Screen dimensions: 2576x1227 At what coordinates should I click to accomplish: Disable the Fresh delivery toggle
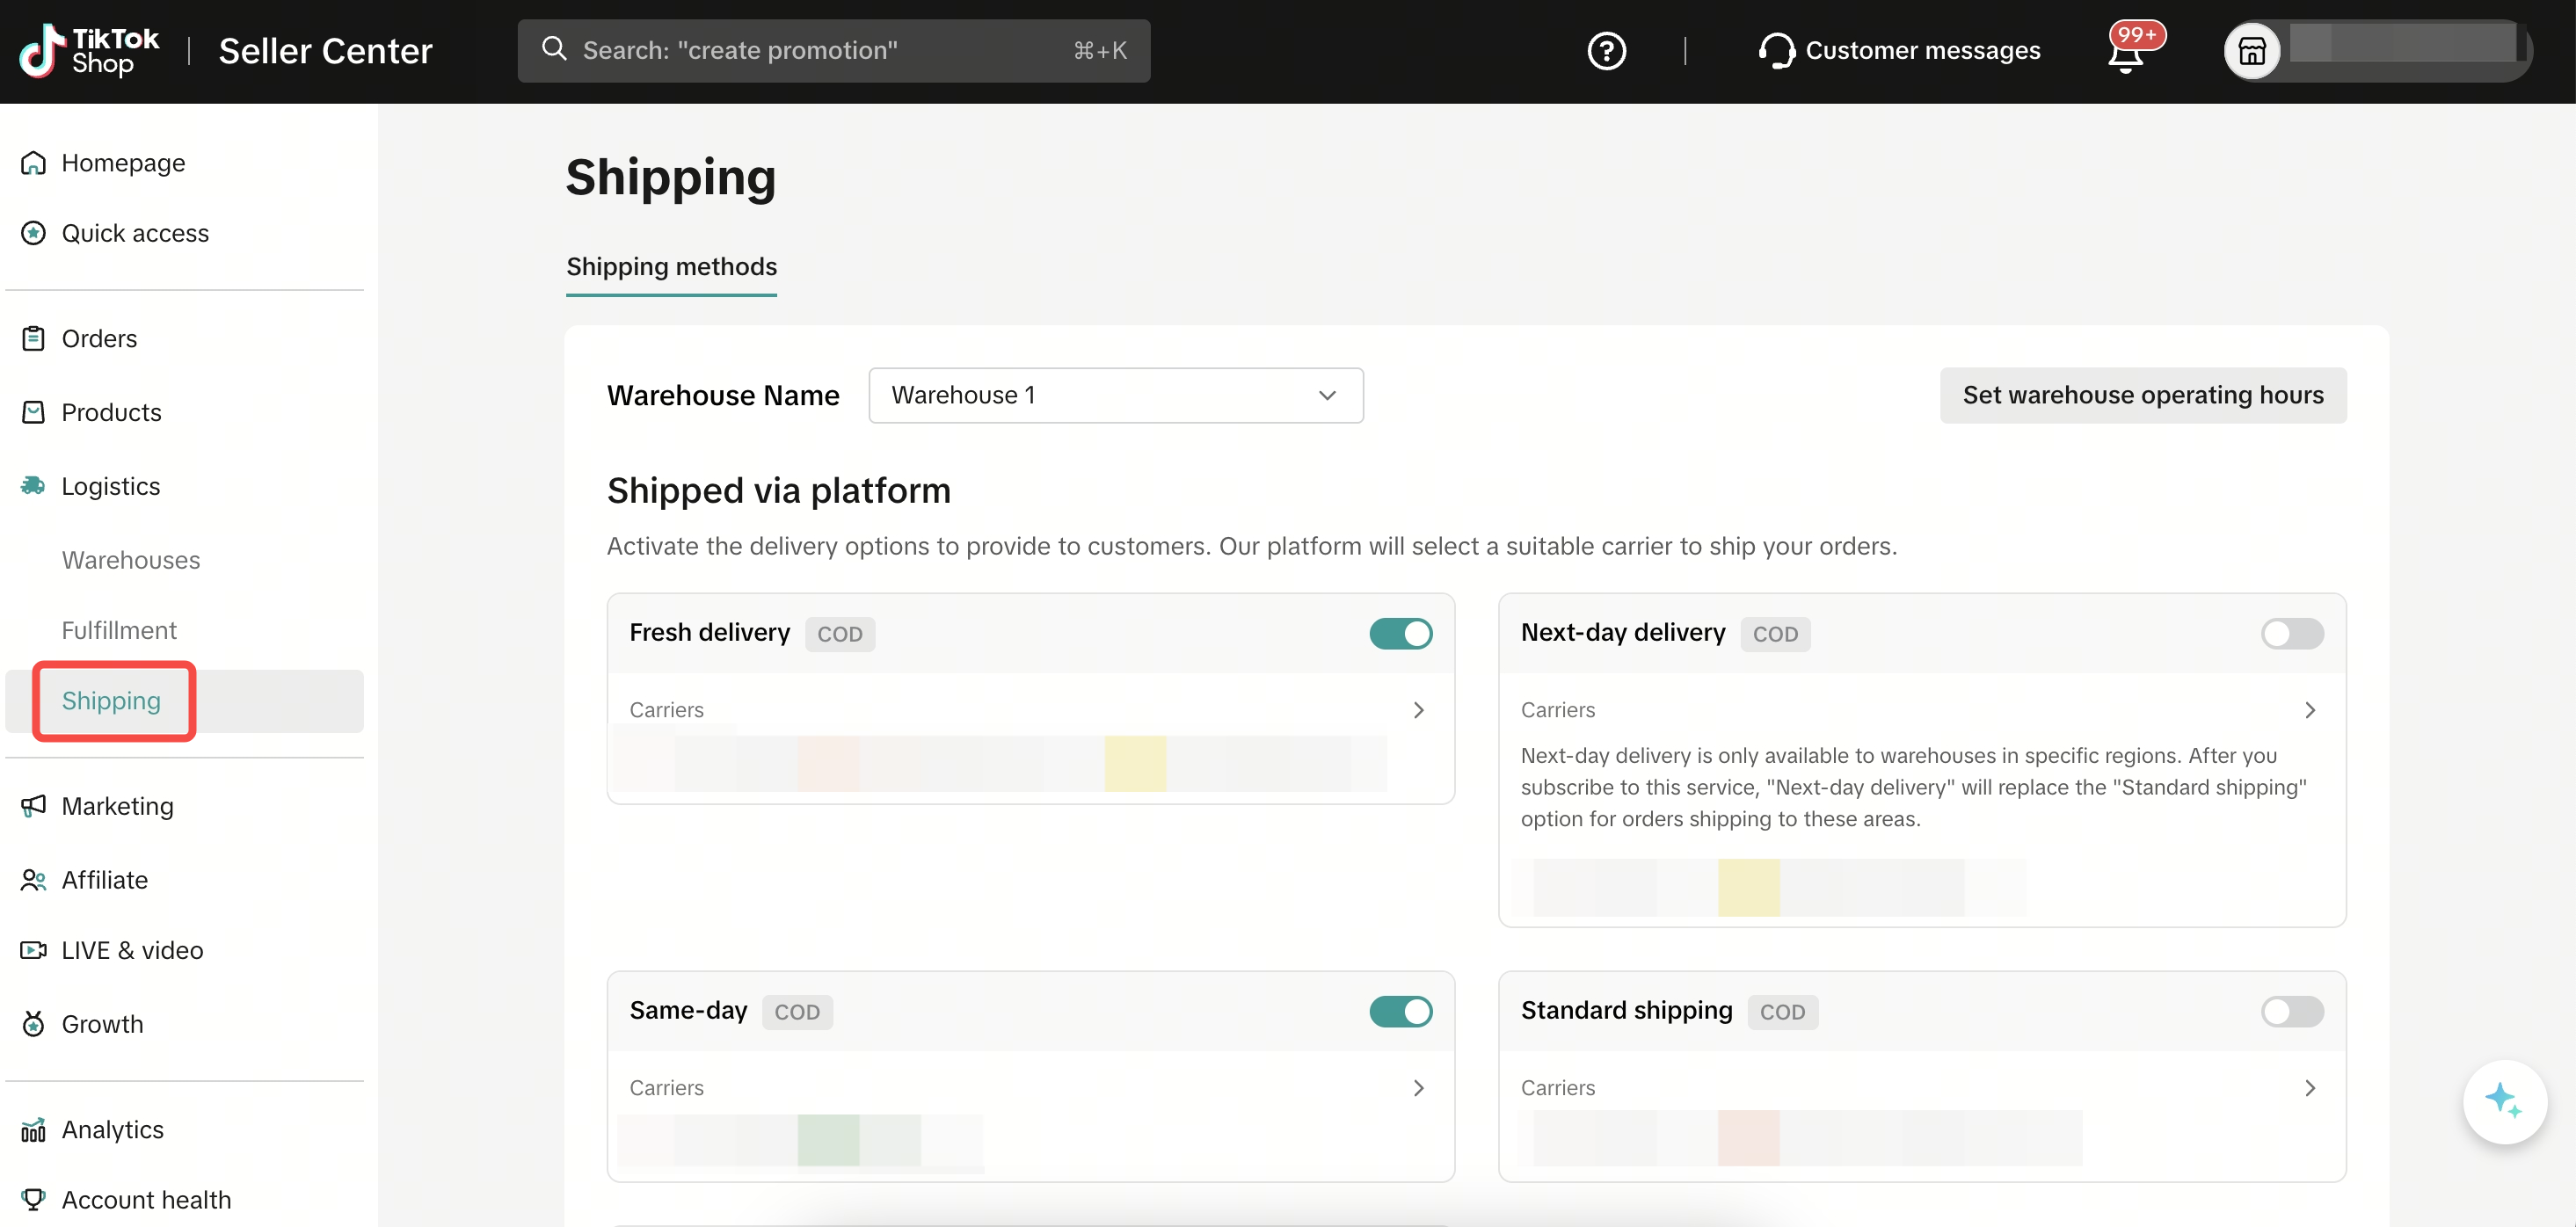point(1400,633)
